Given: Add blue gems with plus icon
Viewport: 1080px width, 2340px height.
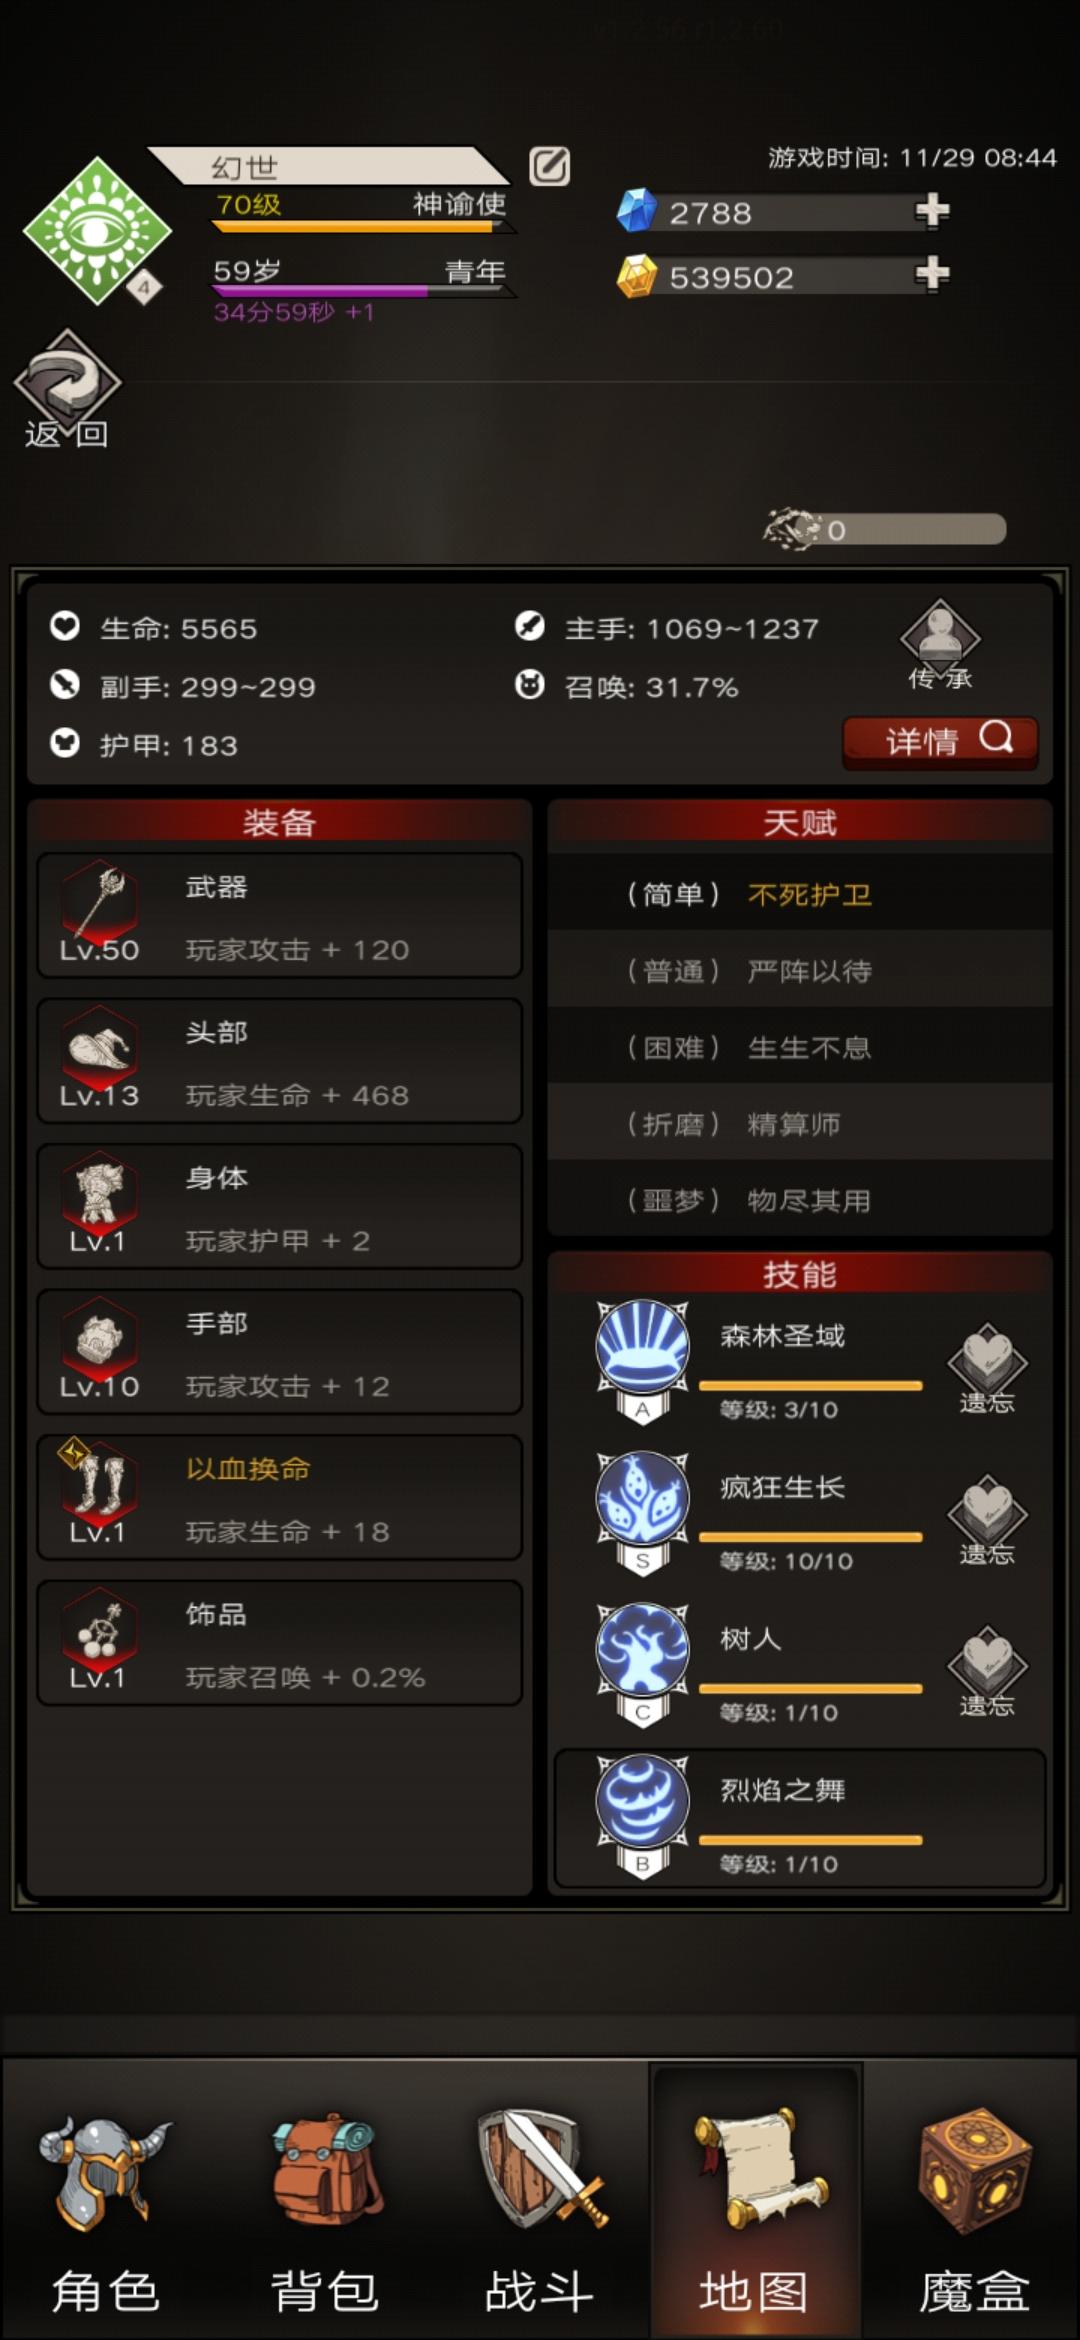Looking at the screenshot, I should 932,211.
